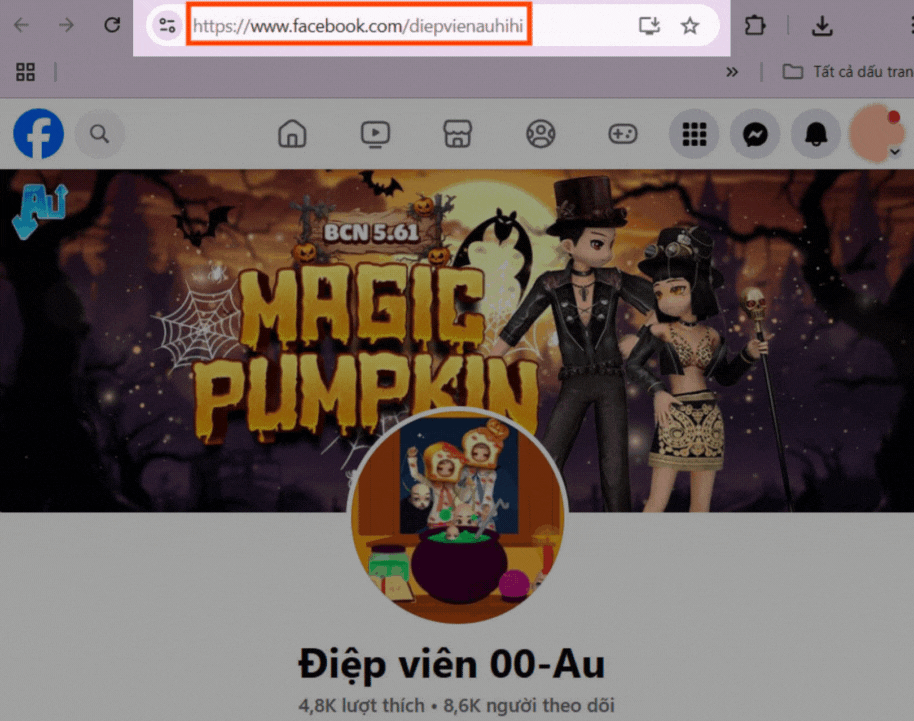Click the Facebook logo
The height and width of the screenshot is (721, 914).
38,133
